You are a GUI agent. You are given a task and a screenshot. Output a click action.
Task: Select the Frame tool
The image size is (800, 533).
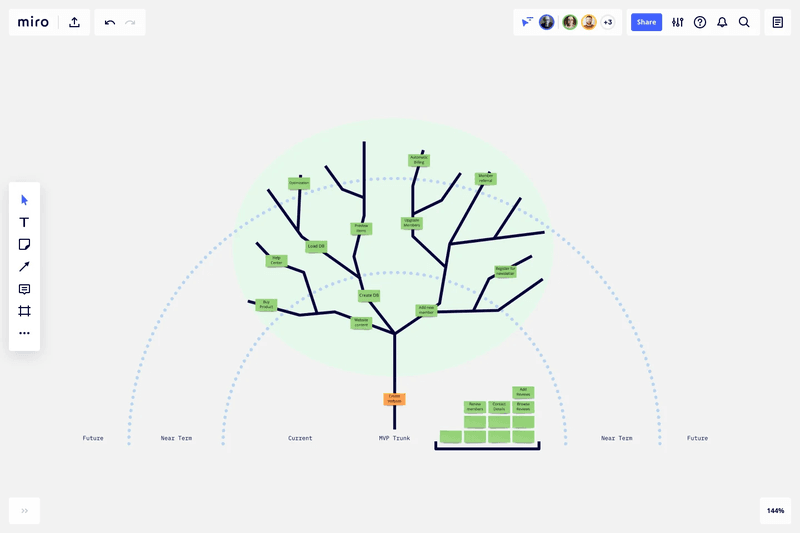(x=24, y=311)
